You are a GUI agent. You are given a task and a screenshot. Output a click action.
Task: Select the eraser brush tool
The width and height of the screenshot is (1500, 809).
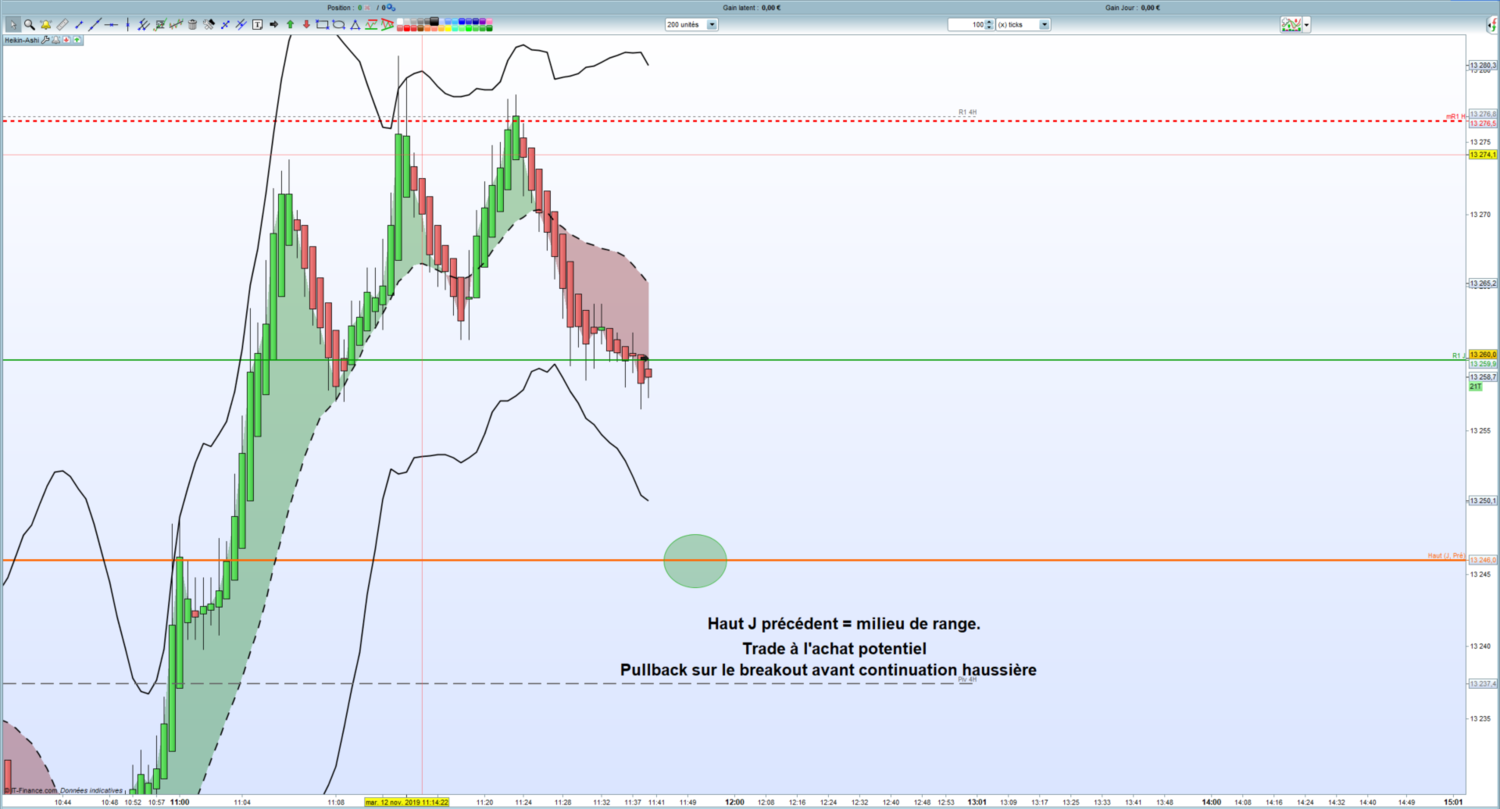point(209,24)
